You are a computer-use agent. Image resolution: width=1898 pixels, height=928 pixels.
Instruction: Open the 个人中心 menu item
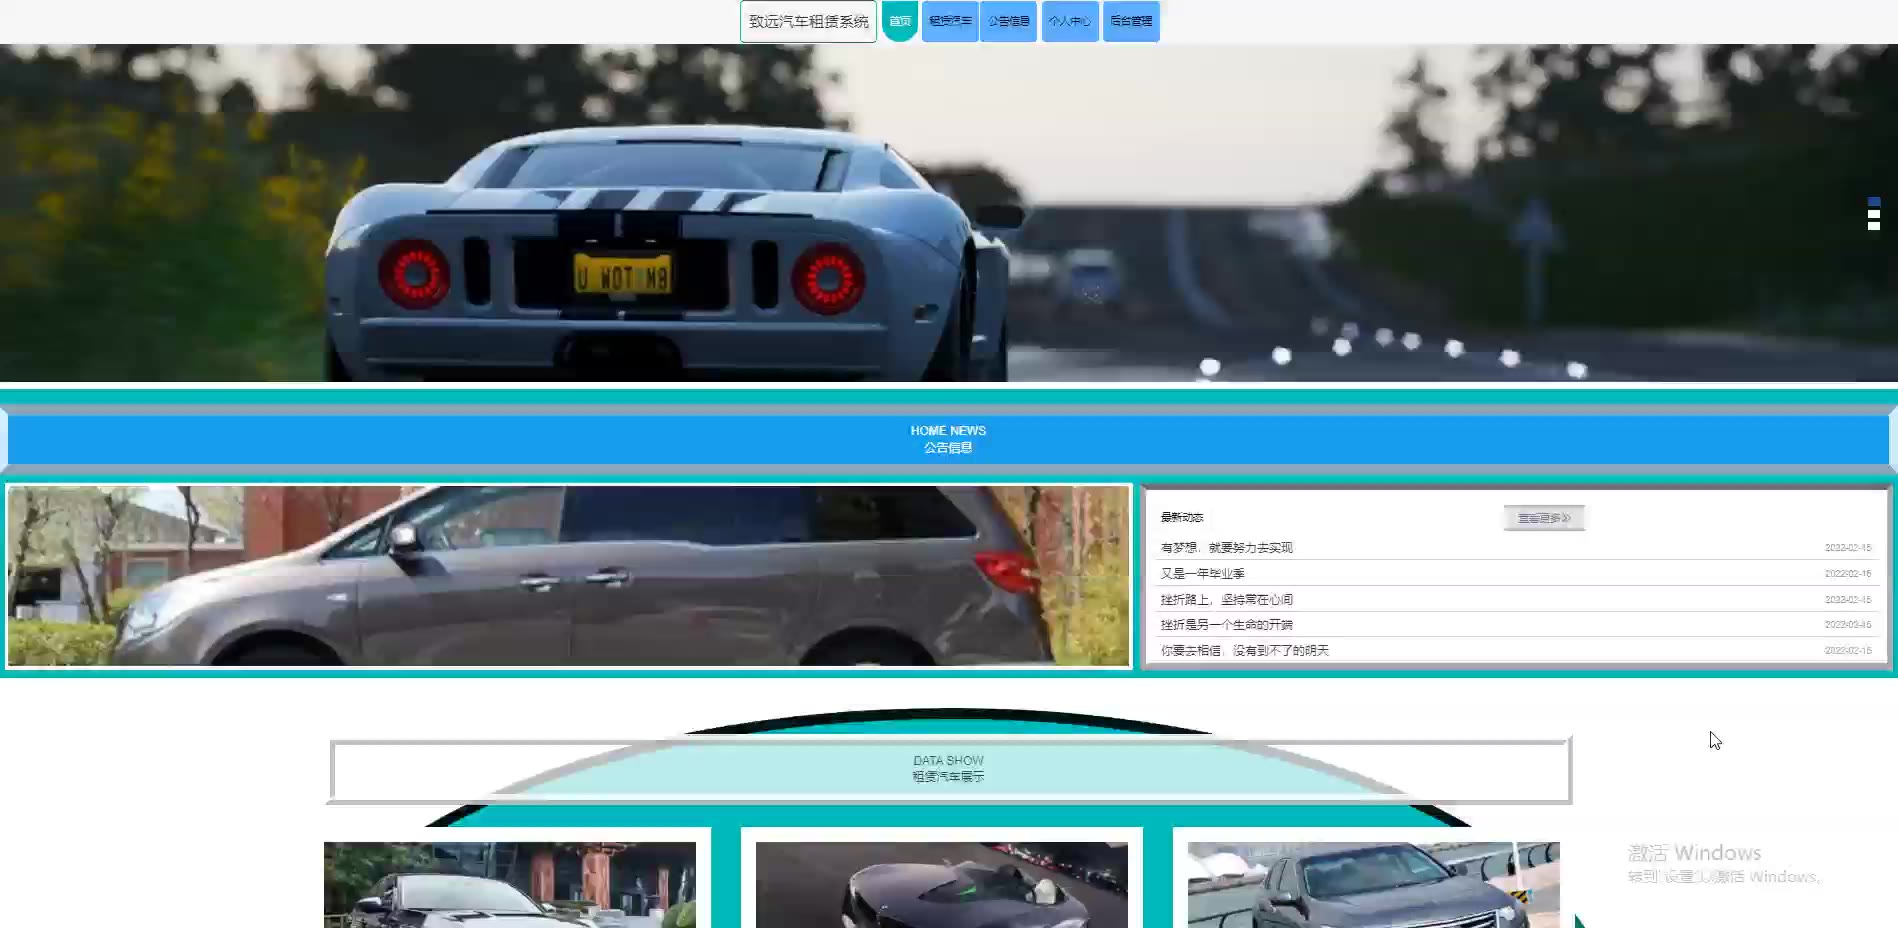click(x=1069, y=21)
